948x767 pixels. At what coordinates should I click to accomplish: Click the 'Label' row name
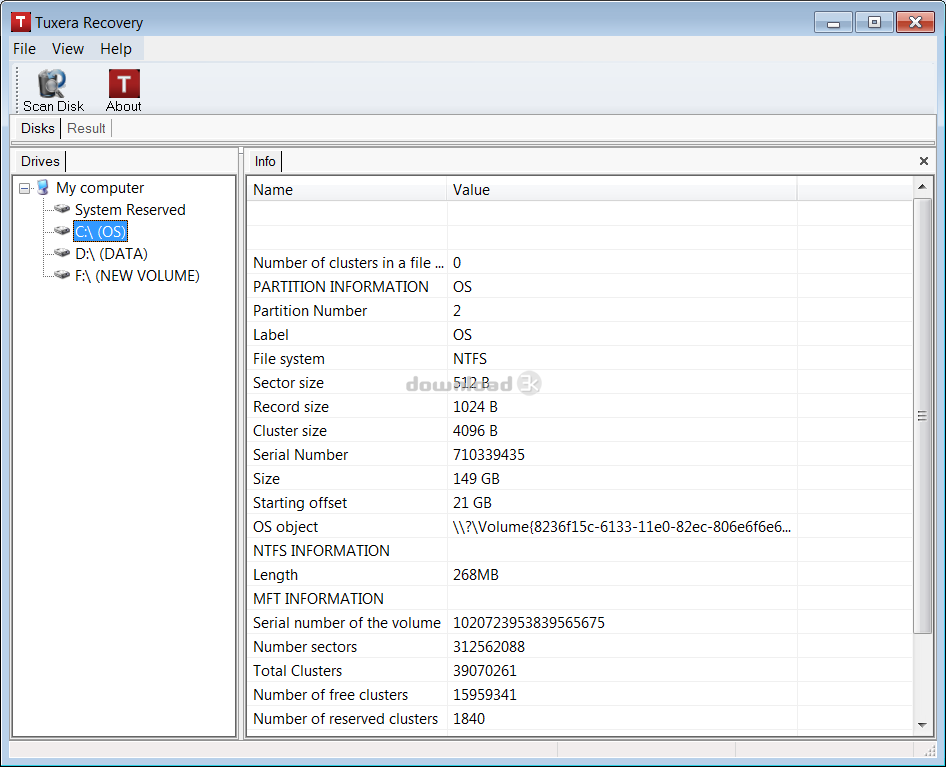[x=270, y=335]
